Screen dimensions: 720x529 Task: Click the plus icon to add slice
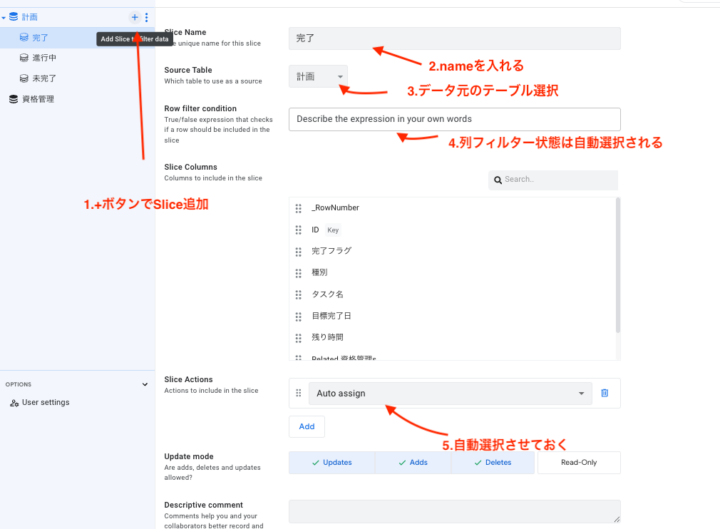[135, 17]
